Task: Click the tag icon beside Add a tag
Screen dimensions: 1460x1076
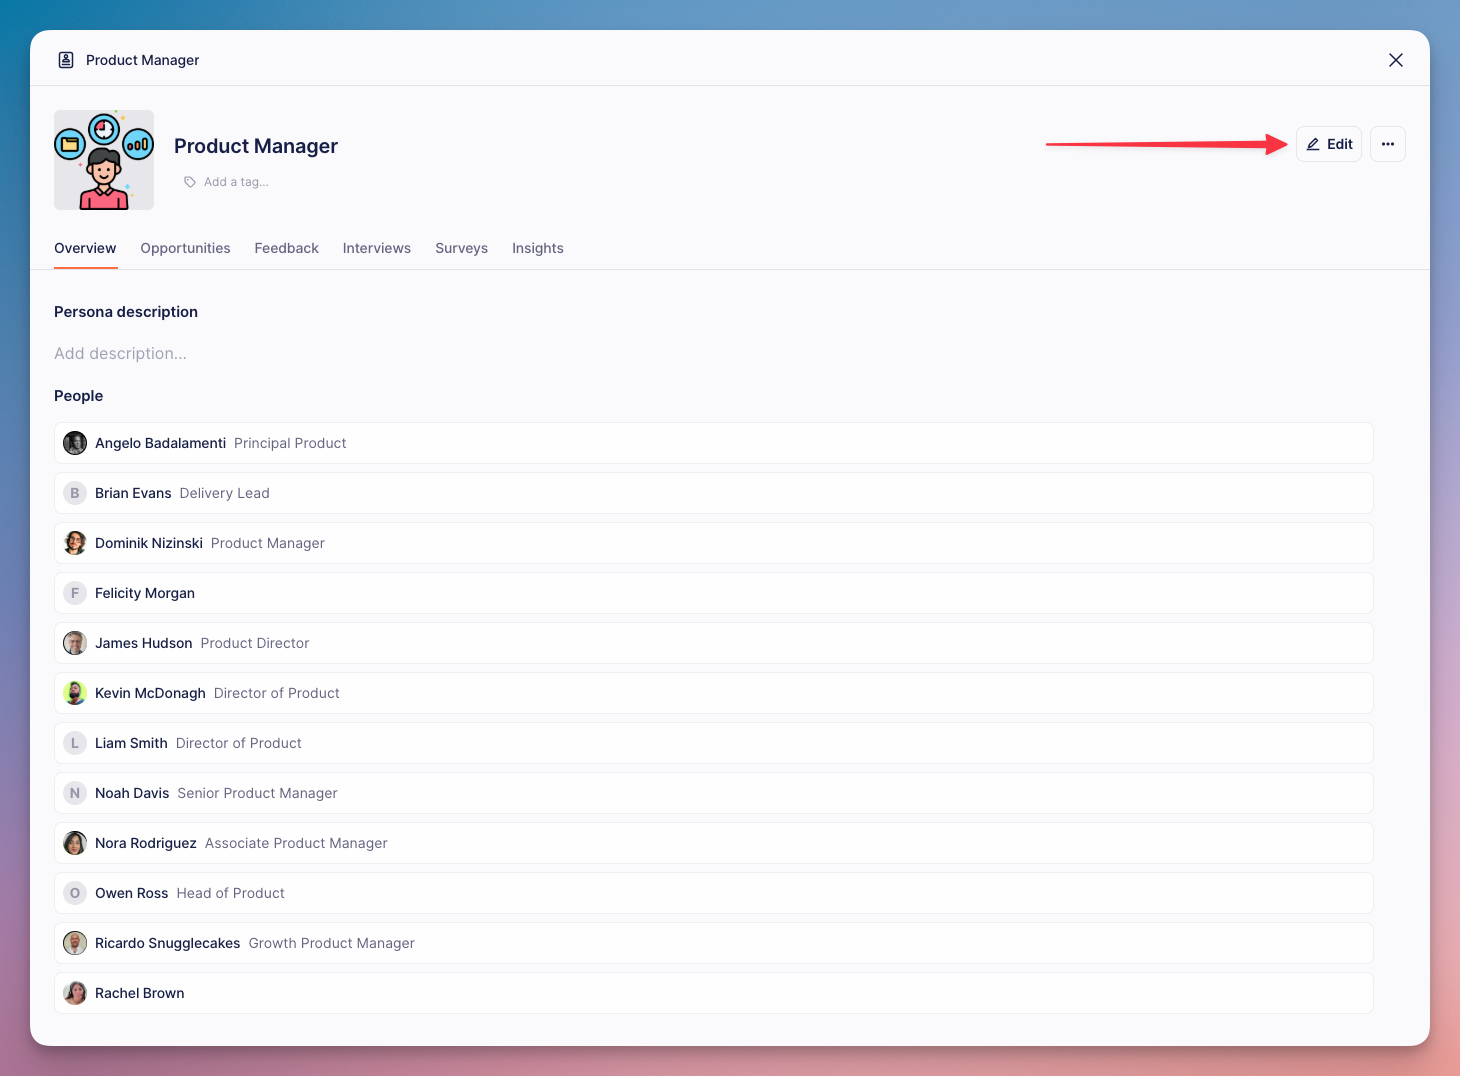Action: point(190,182)
